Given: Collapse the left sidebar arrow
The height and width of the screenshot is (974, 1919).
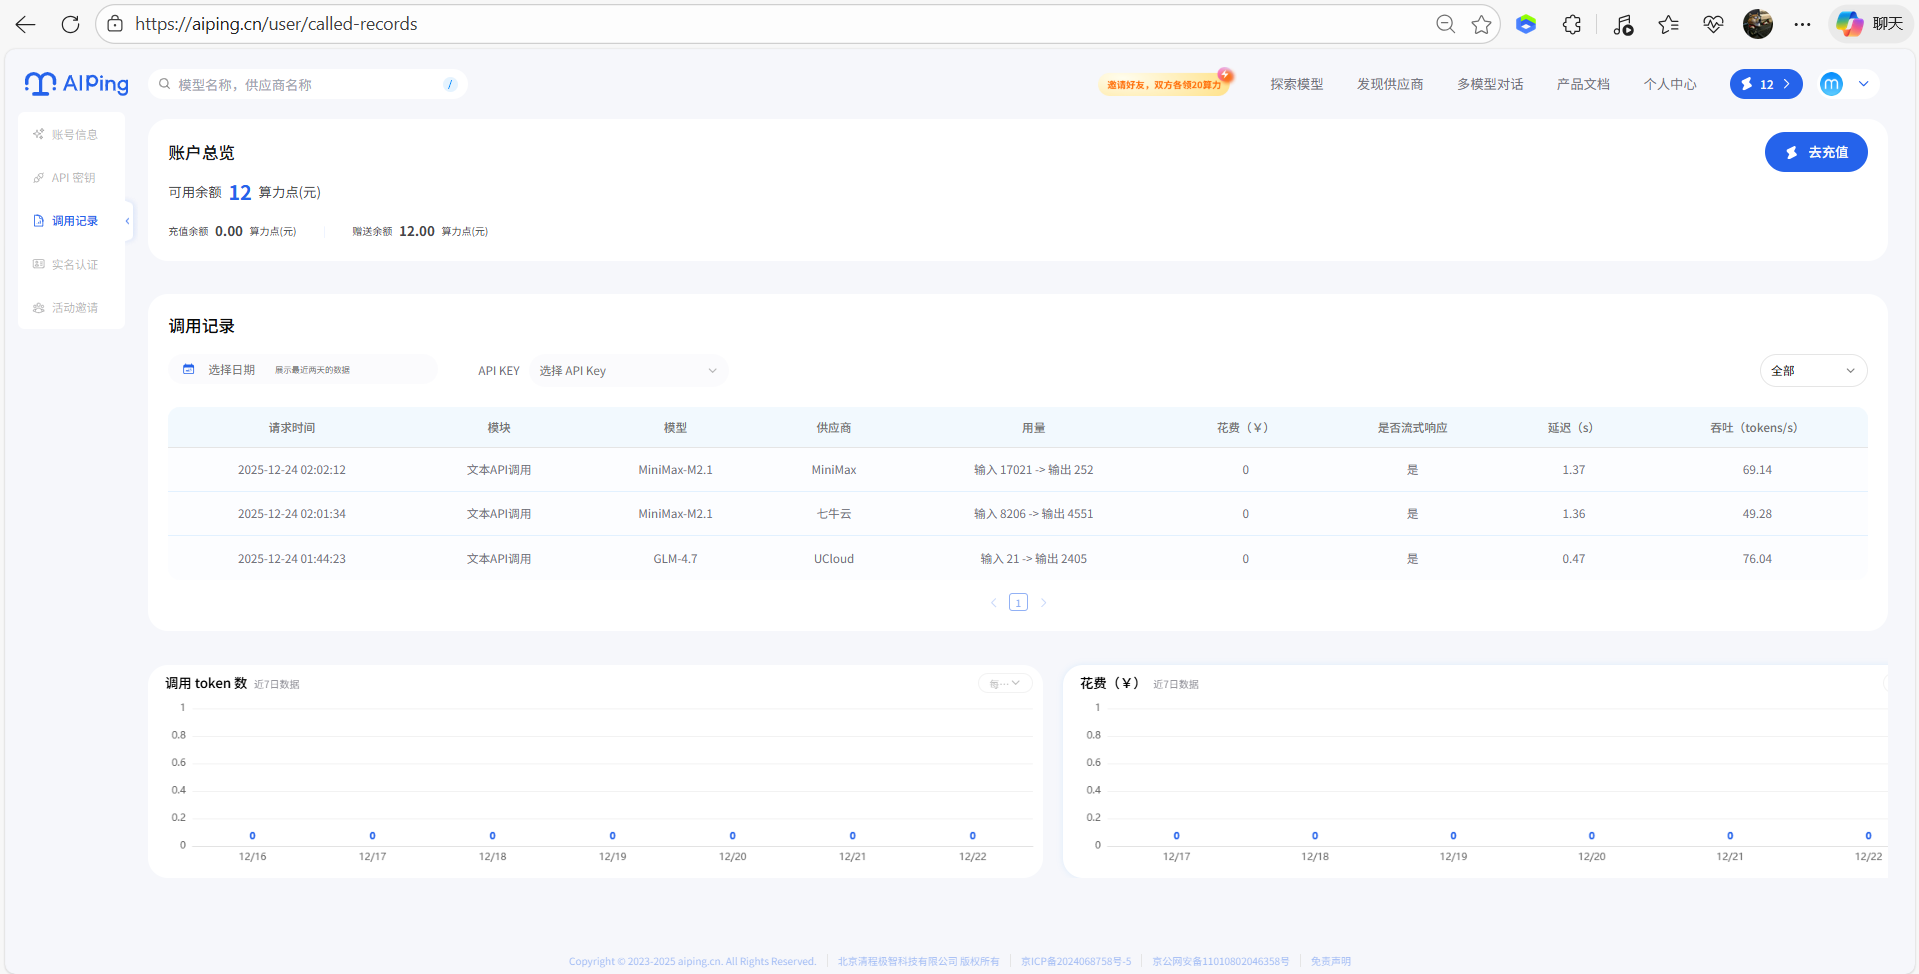Looking at the screenshot, I should click(127, 221).
